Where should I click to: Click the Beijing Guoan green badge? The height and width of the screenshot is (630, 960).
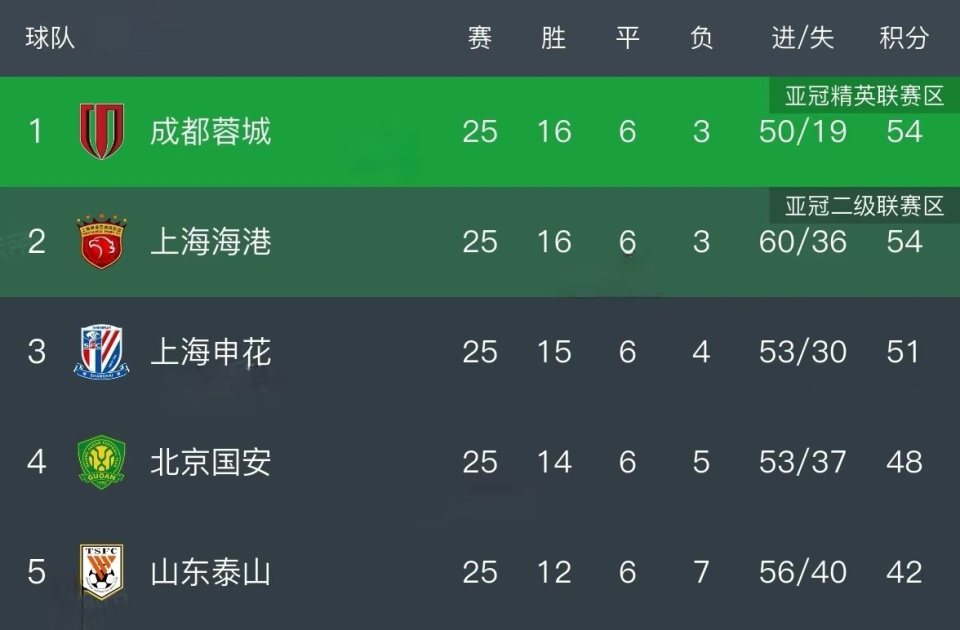tap(102, 462)
